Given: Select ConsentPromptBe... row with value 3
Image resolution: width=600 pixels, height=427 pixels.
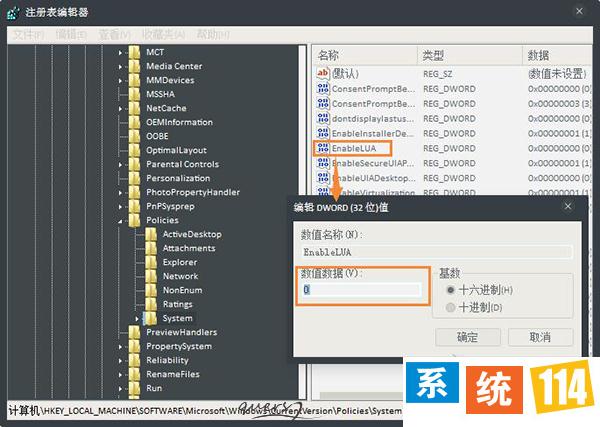Looking at the screenshot, I should 453,104.
